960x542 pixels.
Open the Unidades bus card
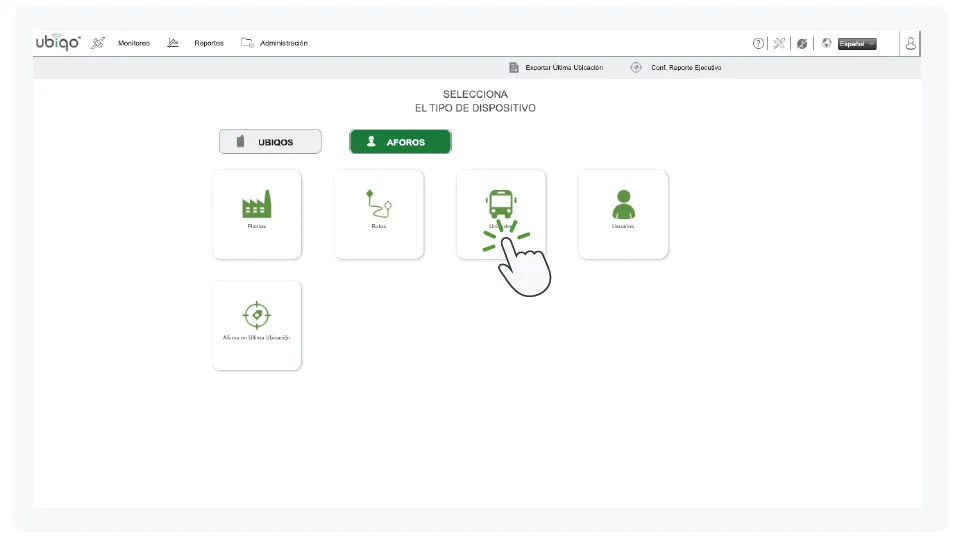click(x=501, y=214)
